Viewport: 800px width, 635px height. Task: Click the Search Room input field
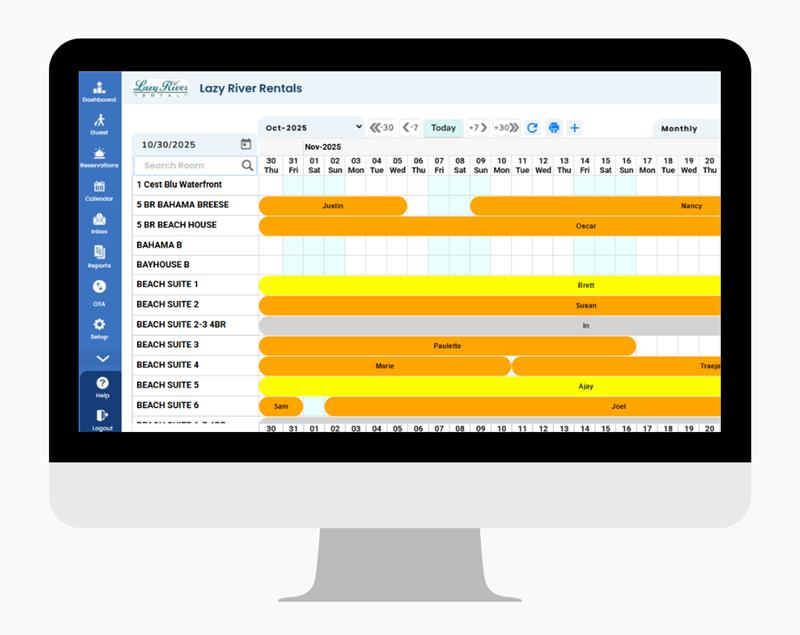tap(188, 165)
